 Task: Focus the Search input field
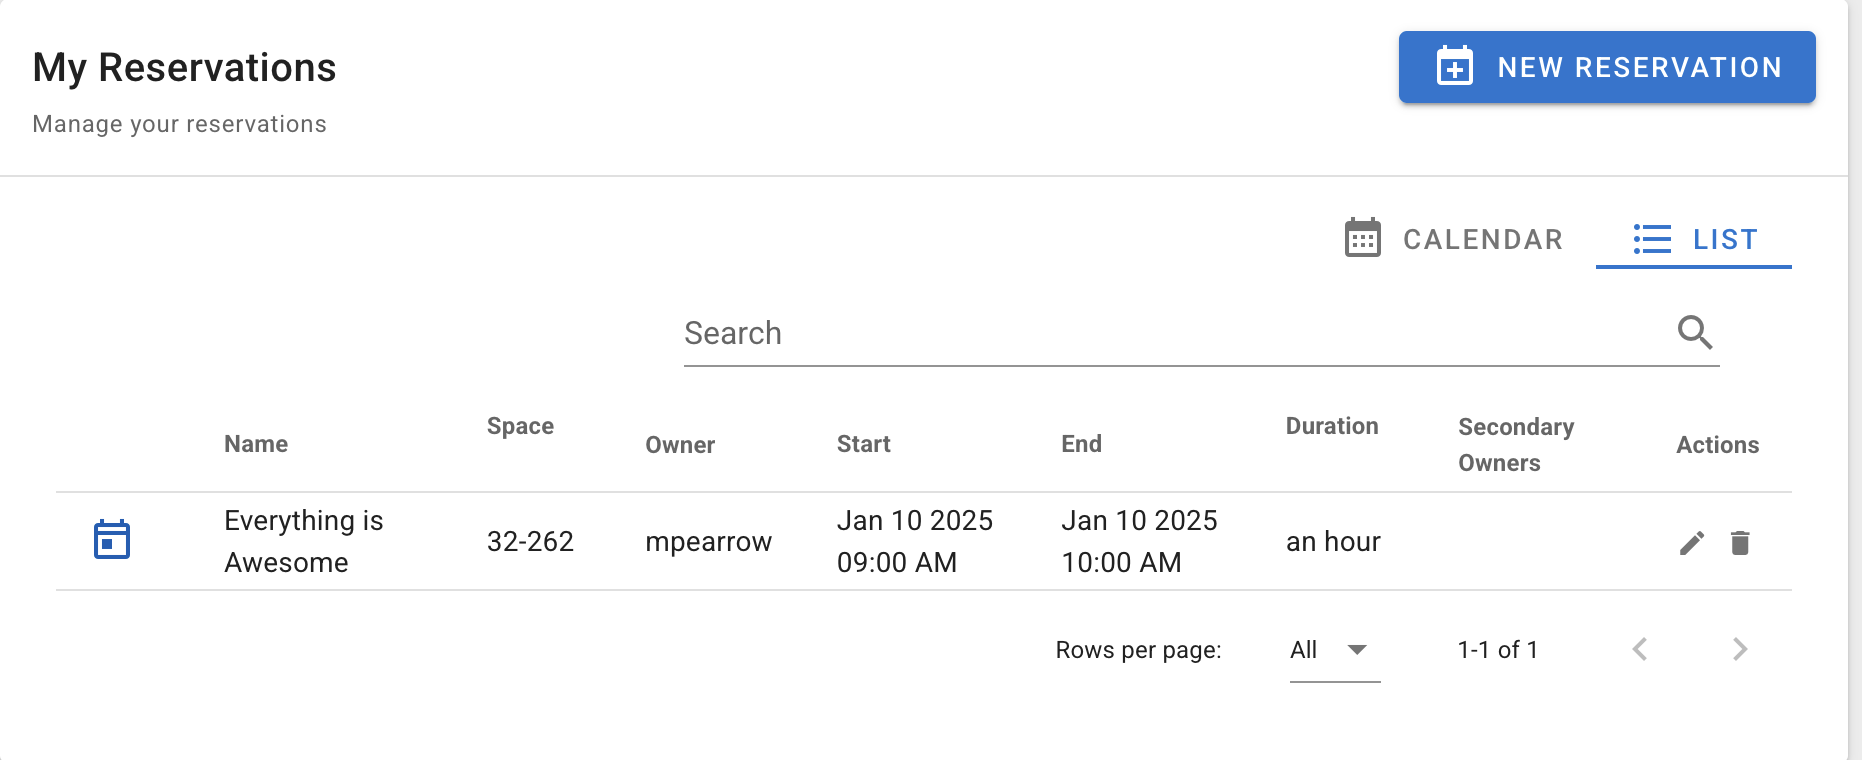(1170, 334)
